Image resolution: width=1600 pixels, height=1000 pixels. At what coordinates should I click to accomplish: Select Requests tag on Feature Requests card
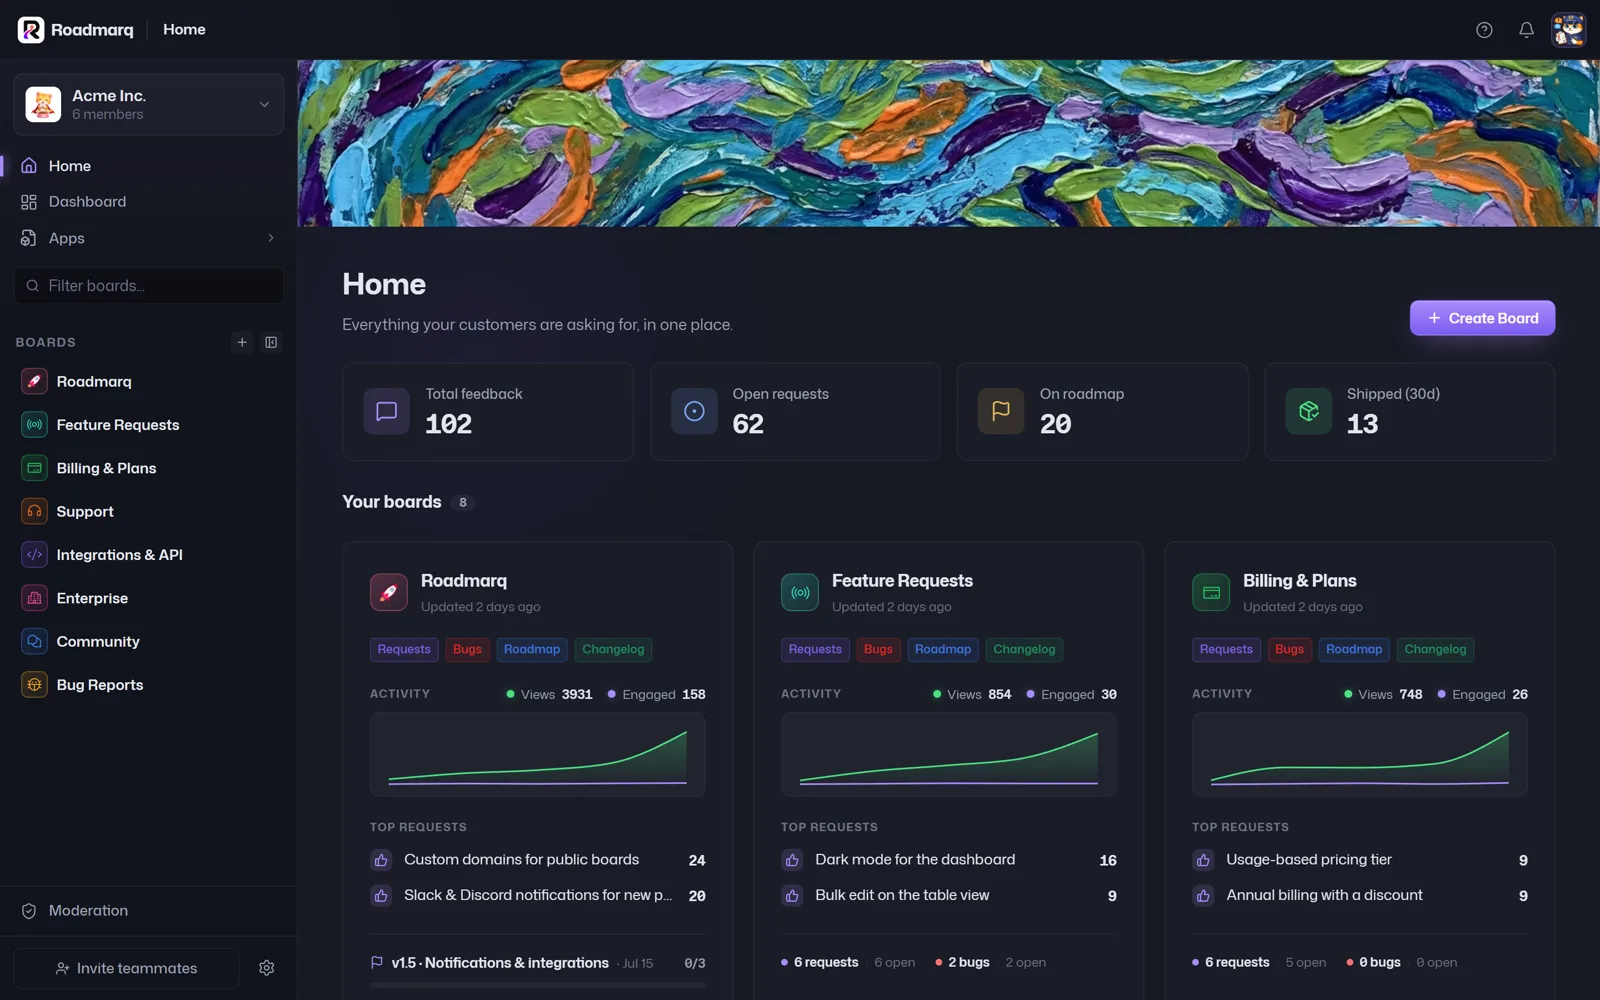tap(815, 650)
